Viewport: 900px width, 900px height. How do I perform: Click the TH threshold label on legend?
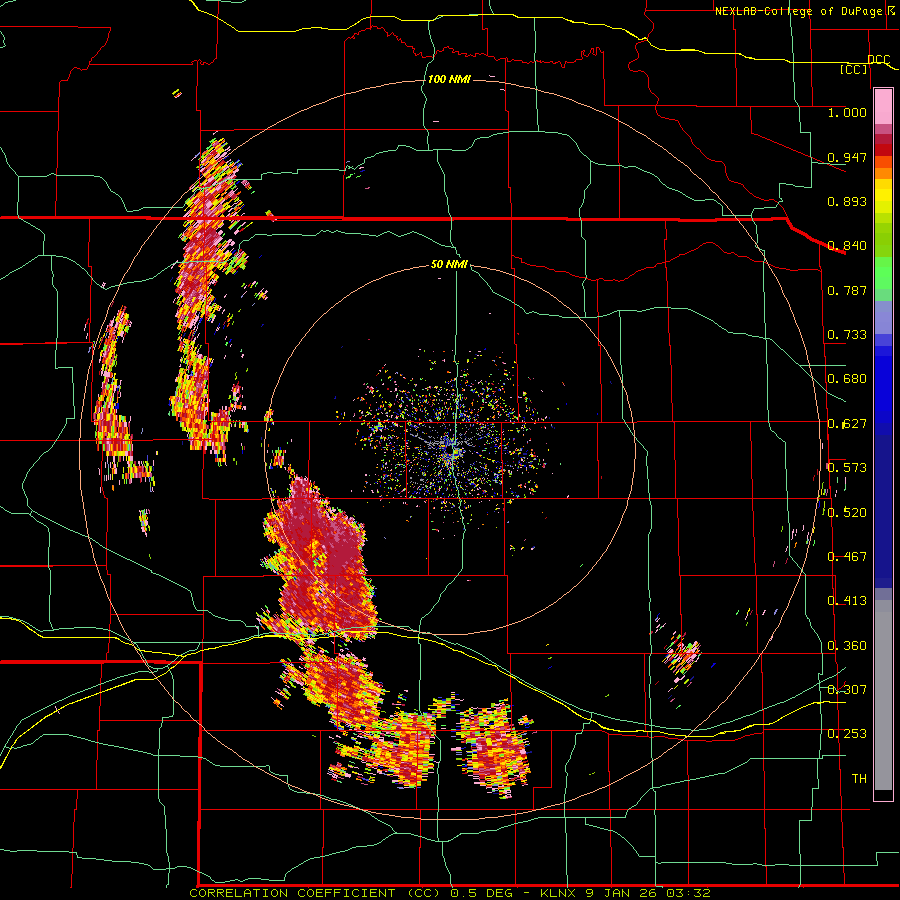tap(859, 778)
